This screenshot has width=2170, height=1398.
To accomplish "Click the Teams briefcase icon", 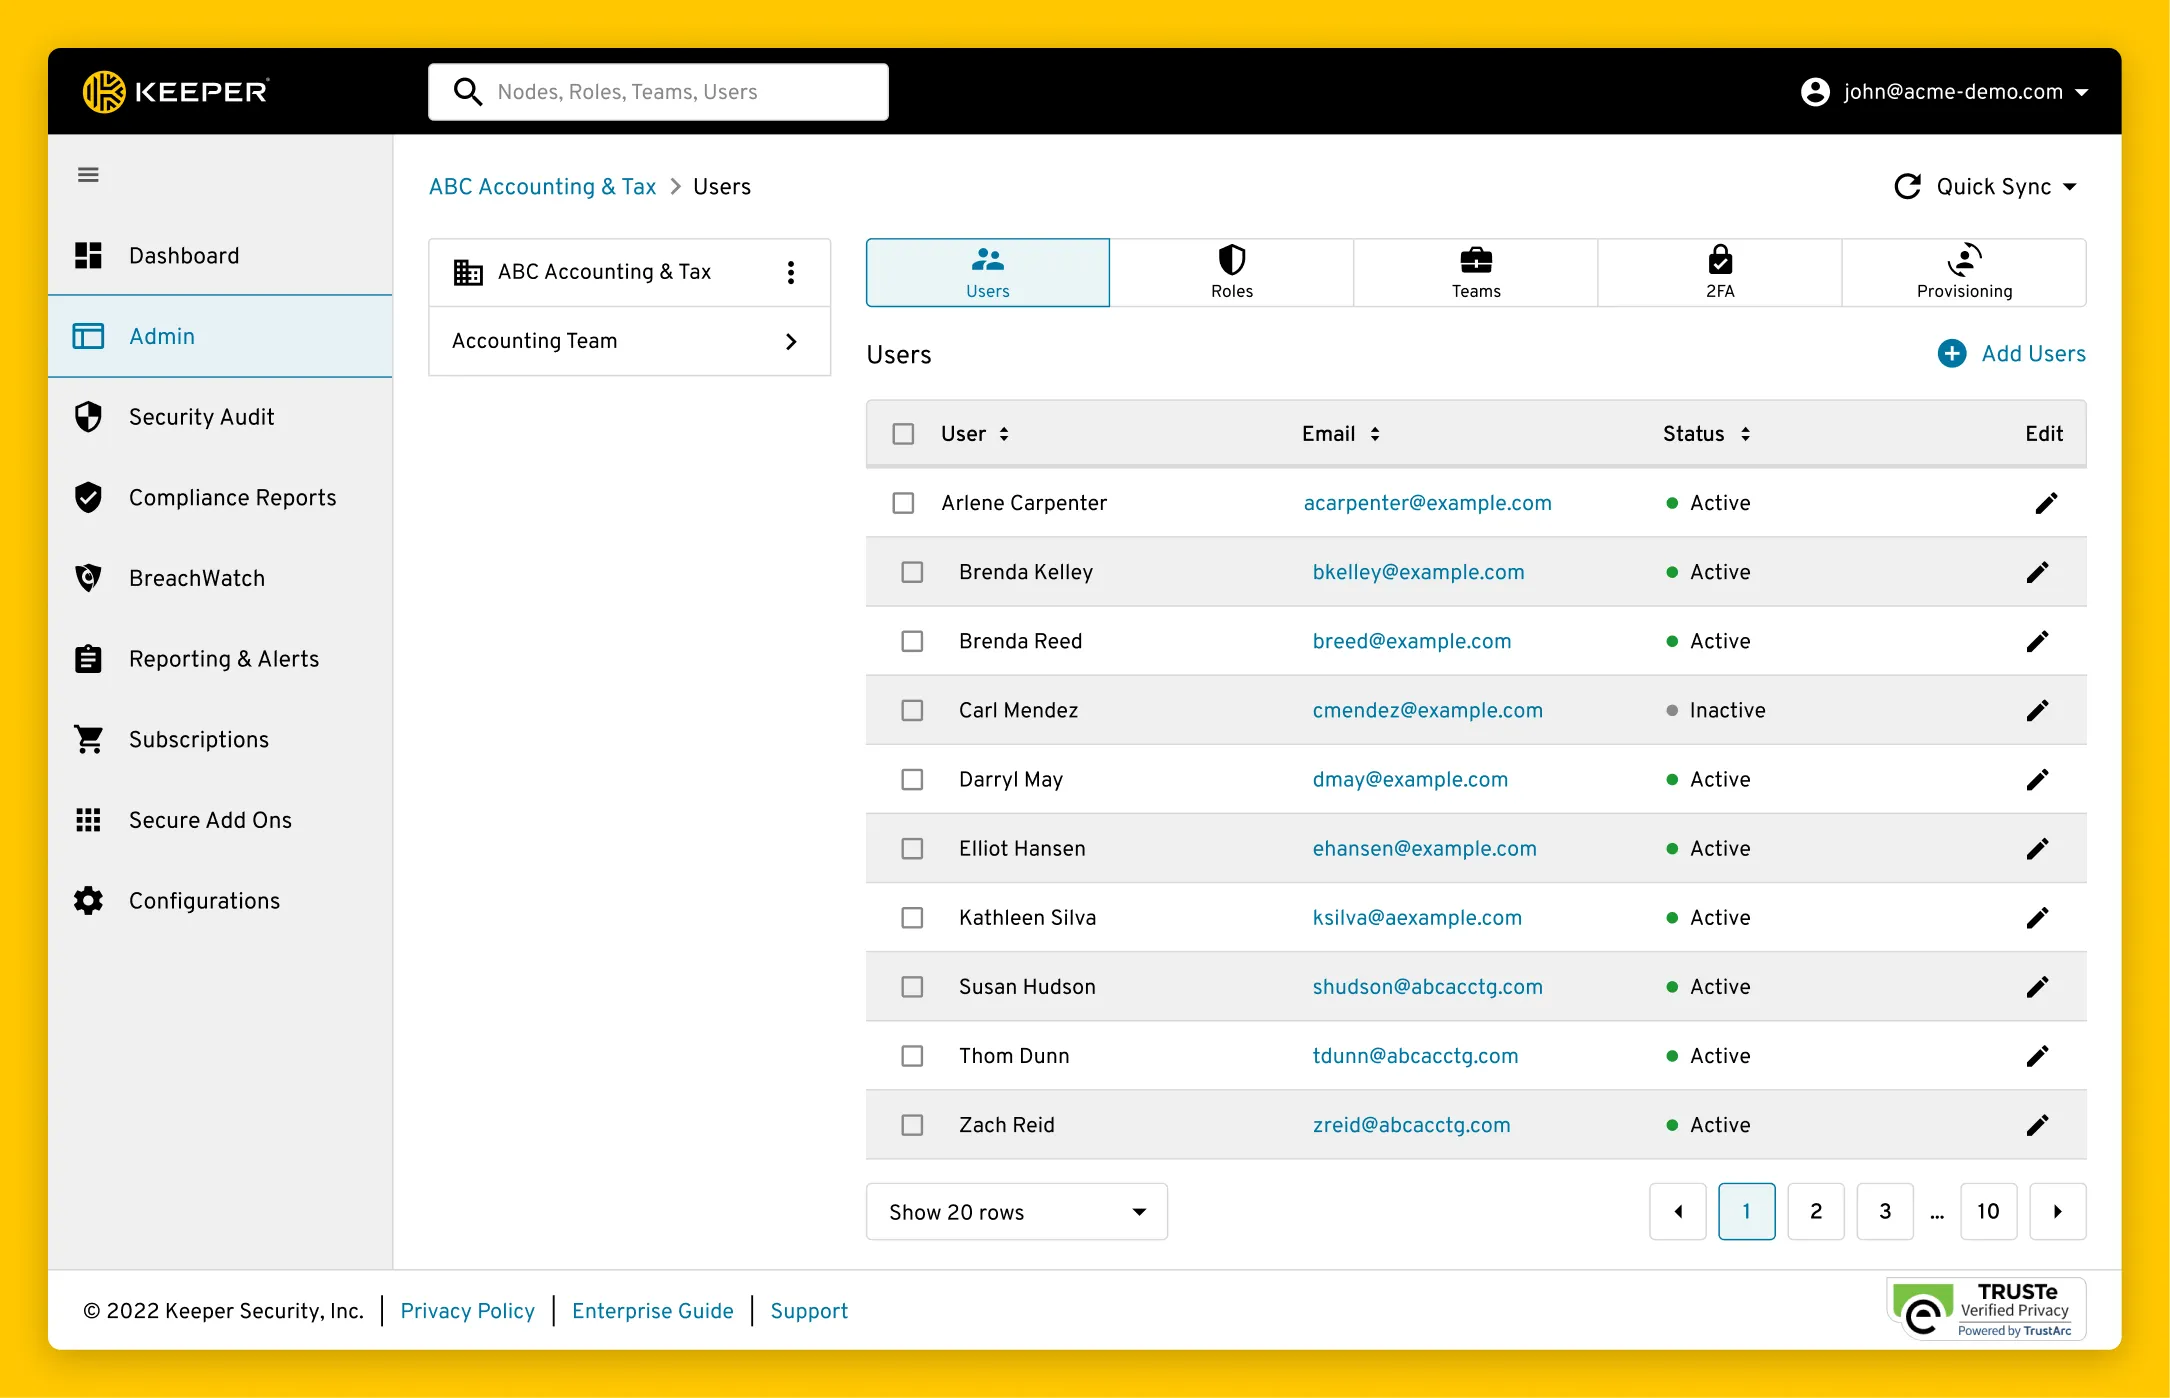I will (1476, 259).
